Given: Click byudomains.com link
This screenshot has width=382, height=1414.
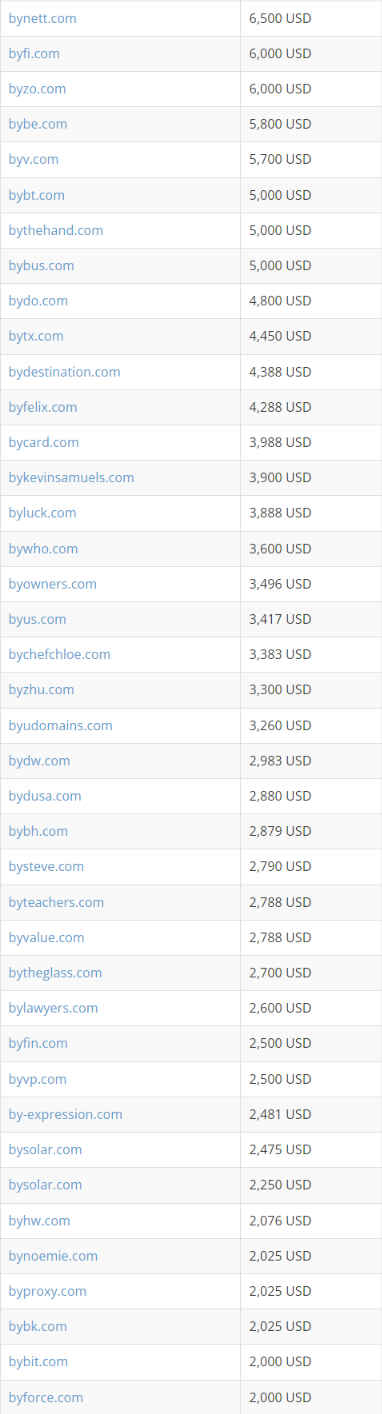Looking at the screenshot, I should (x=60, y=725).
